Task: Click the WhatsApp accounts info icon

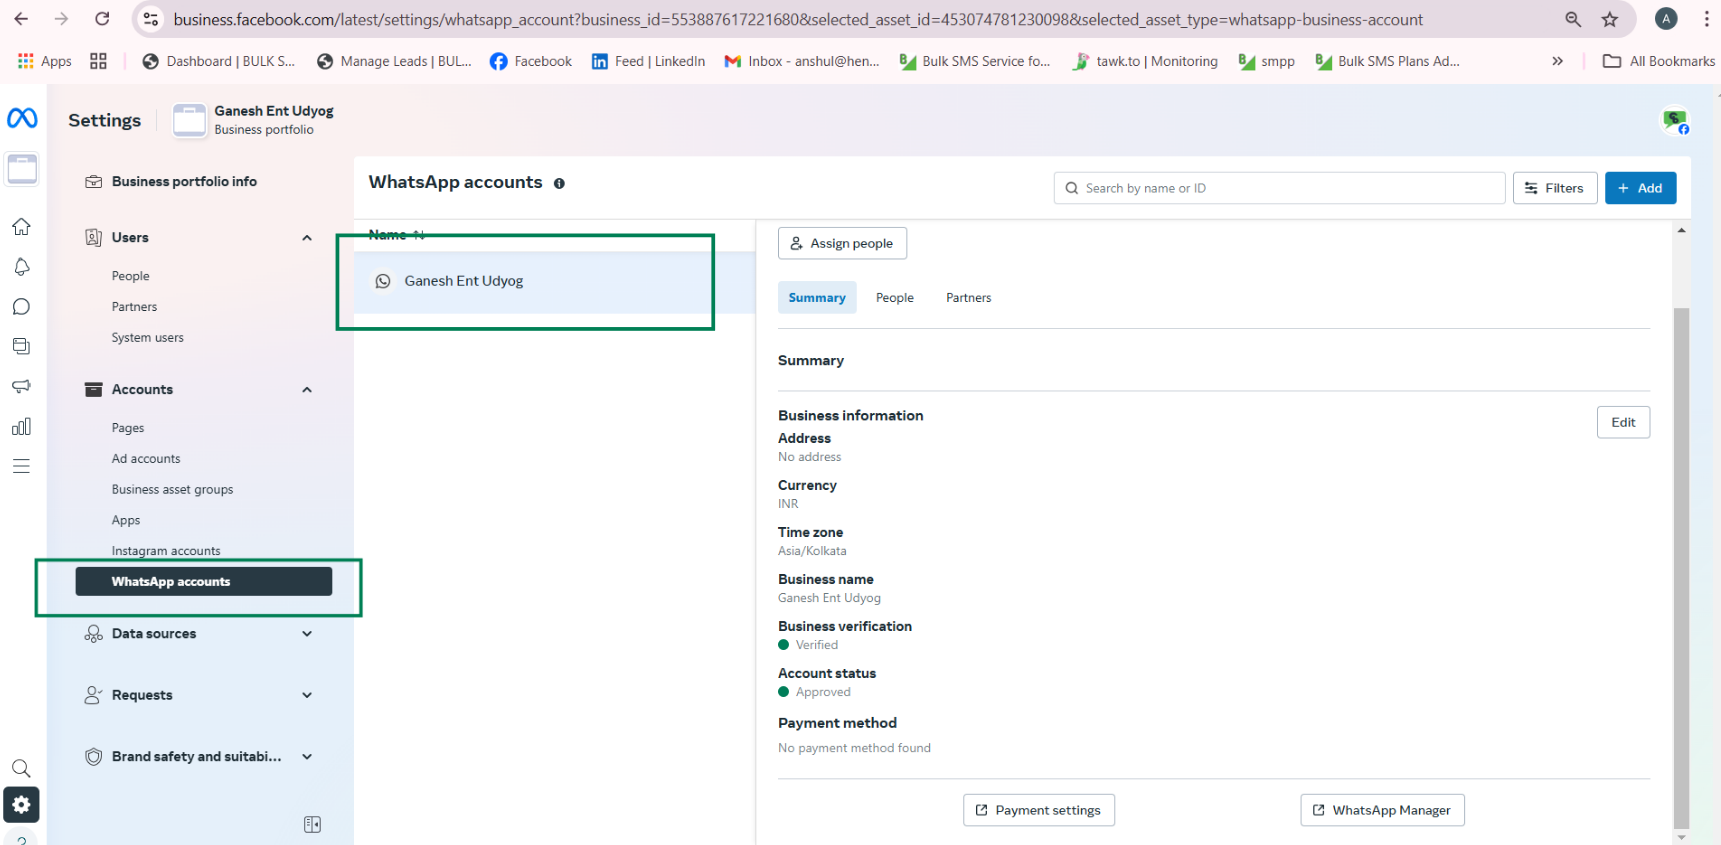Action: pyautogui.click(x=559, y=183)
